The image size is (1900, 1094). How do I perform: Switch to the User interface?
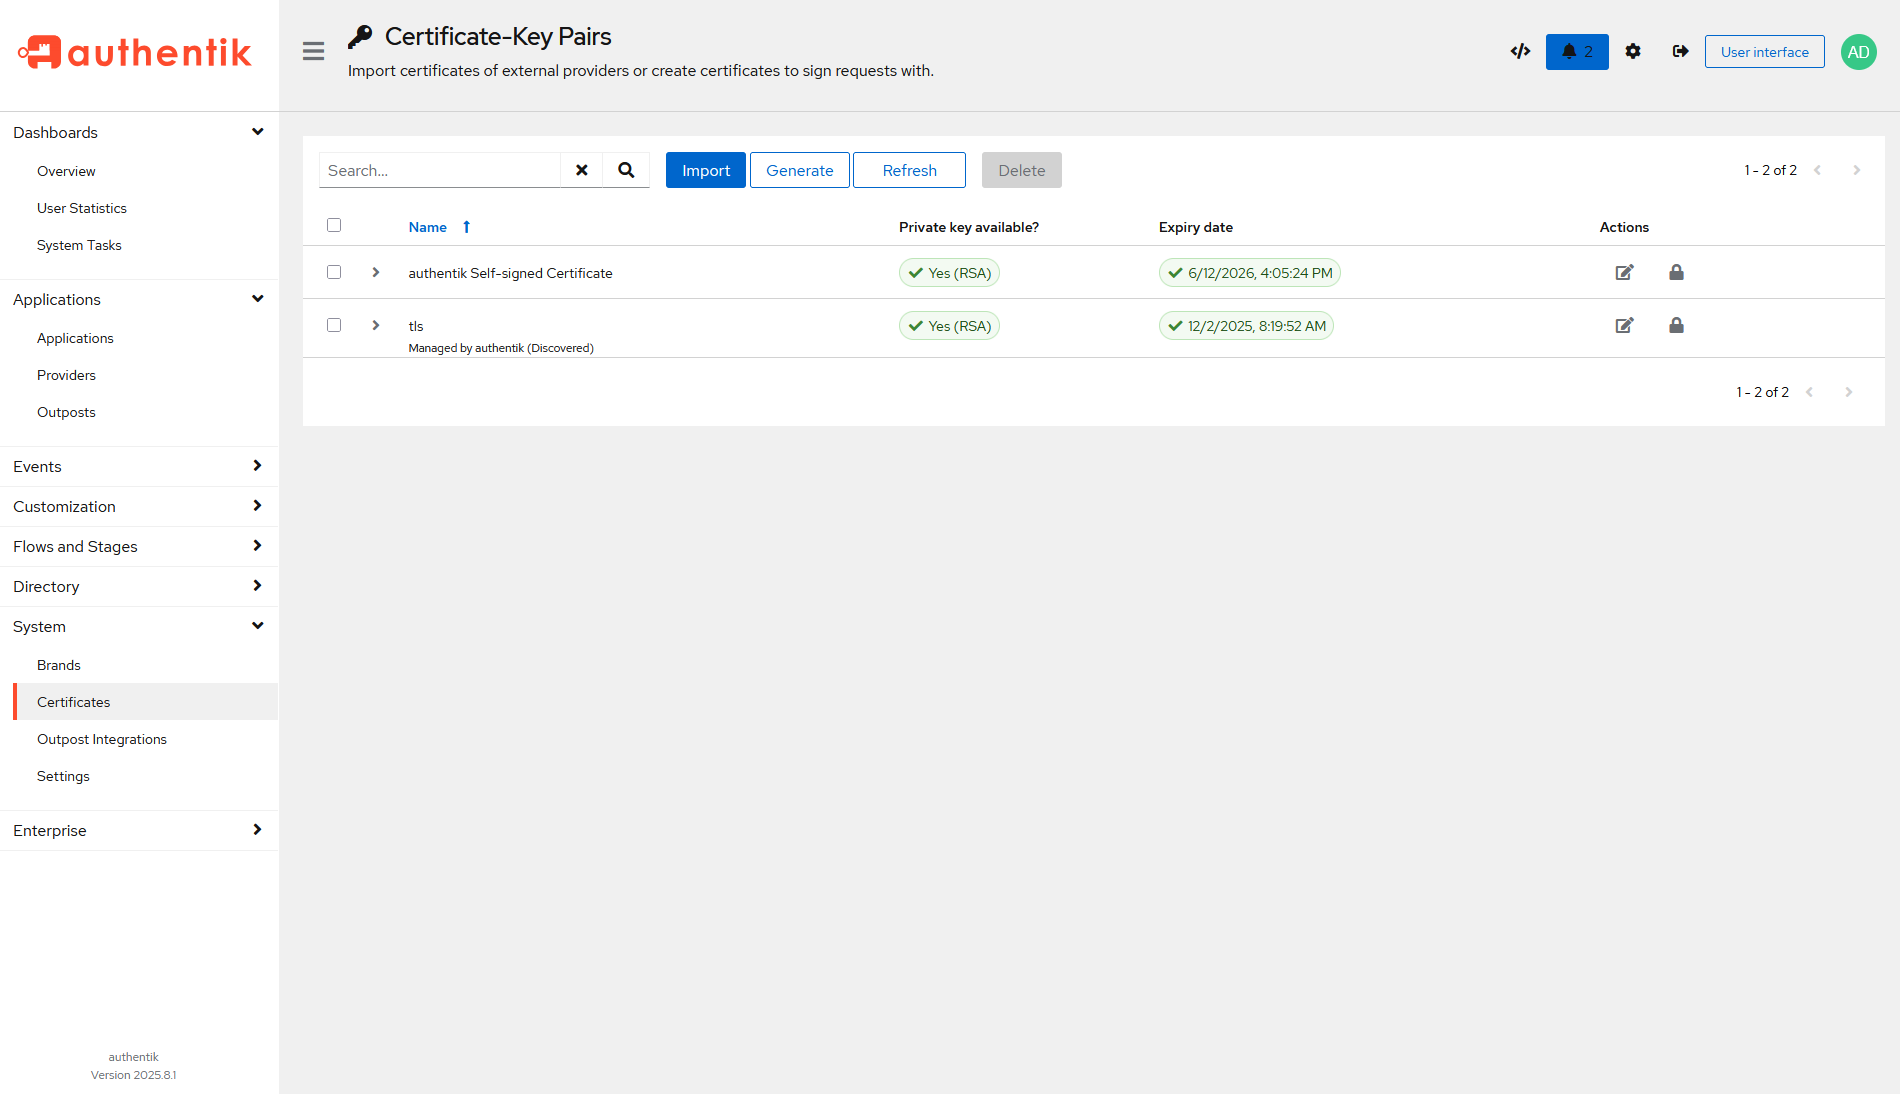tap(1763, 51)
